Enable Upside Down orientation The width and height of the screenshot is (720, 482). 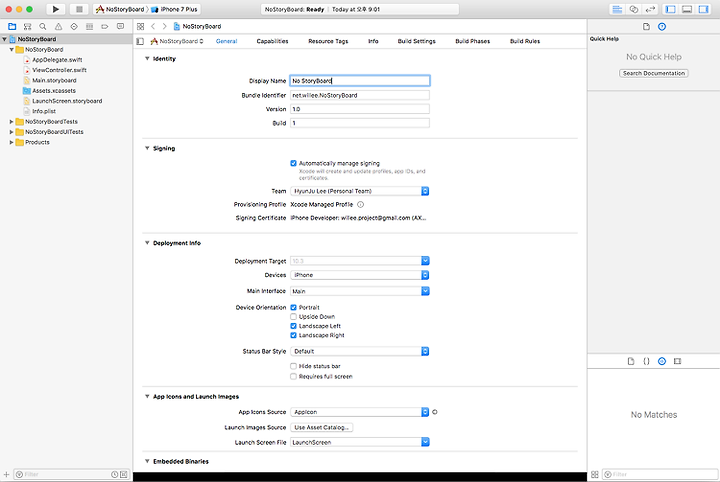coord(293,317)
